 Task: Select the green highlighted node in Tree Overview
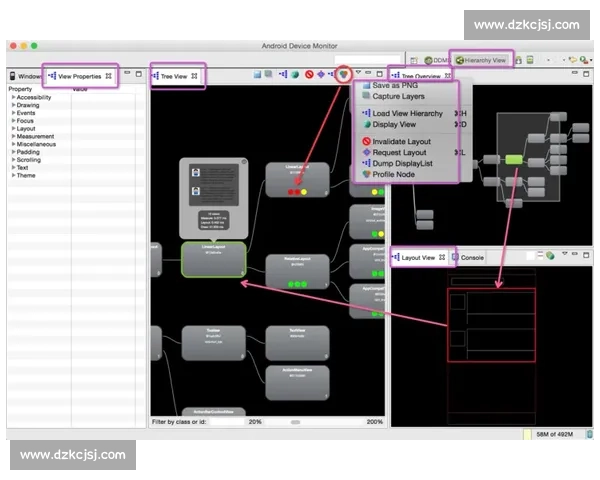[514, 159]
